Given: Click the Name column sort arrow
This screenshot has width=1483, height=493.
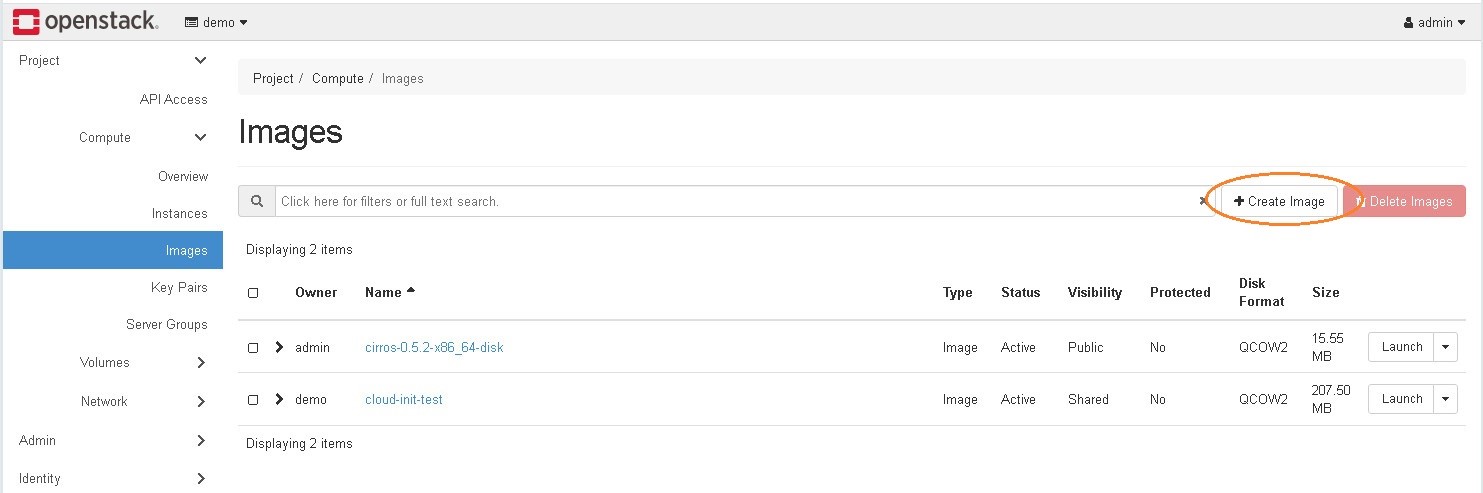Looking at the screenshot, I should pos(410,292).
